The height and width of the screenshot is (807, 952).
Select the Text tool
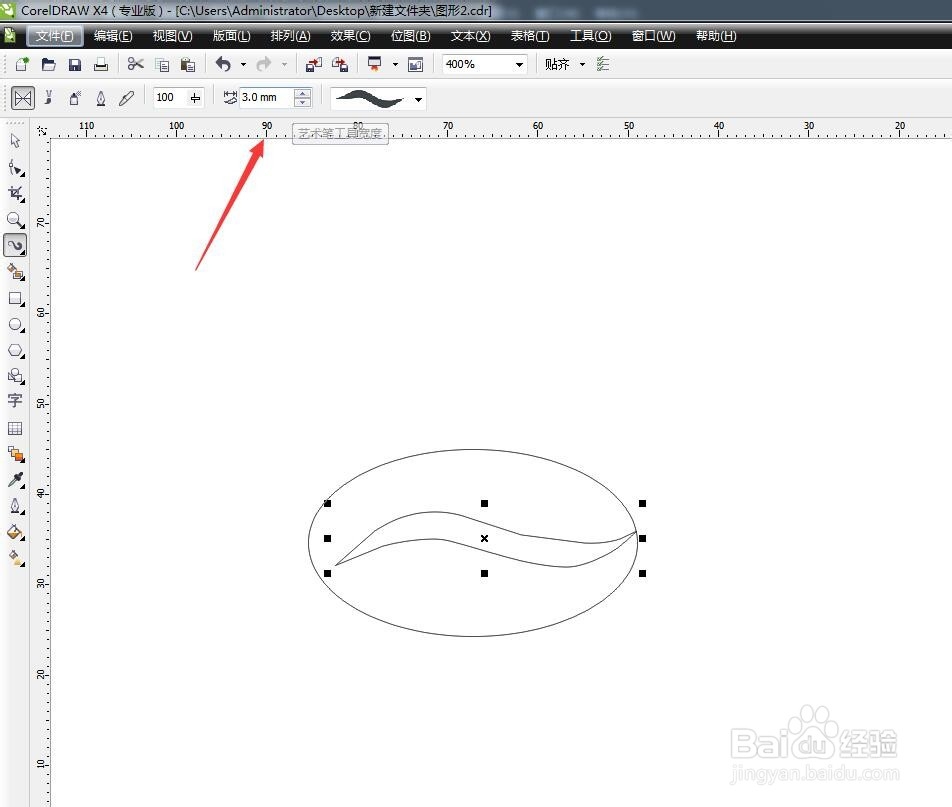(15, 400)
